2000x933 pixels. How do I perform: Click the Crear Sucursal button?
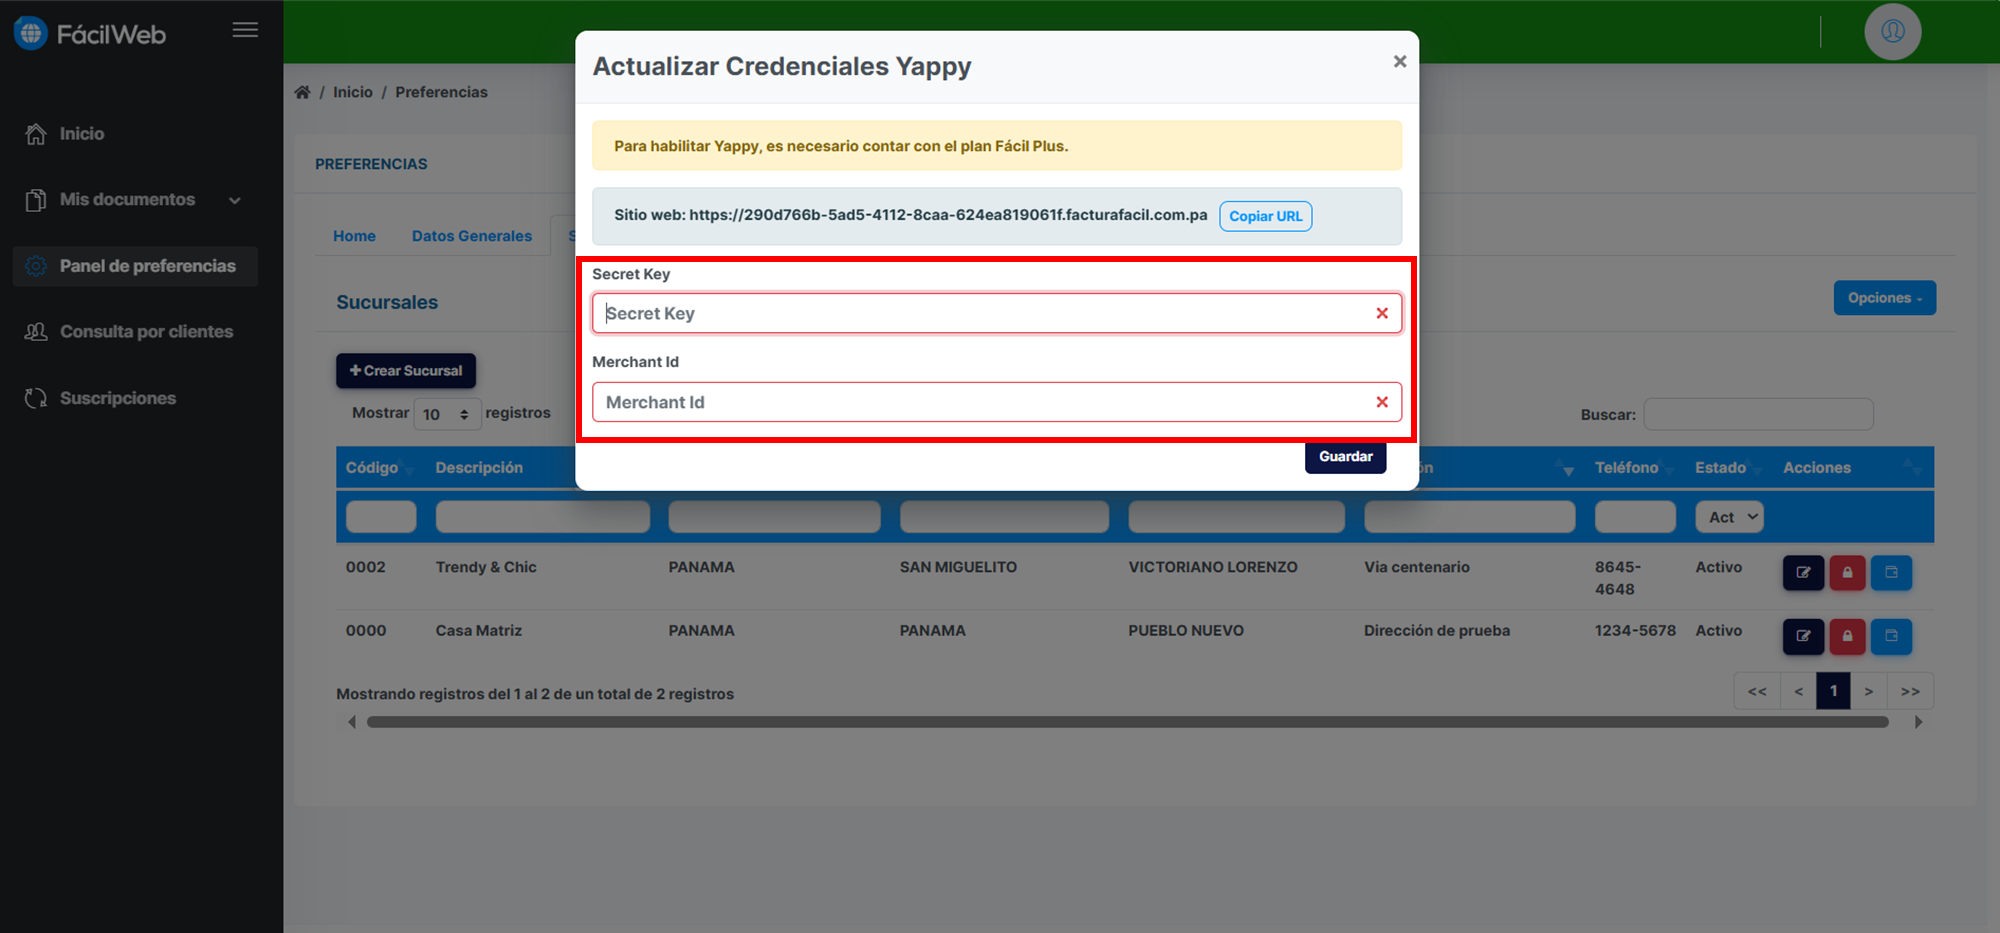tap(406, 370)
